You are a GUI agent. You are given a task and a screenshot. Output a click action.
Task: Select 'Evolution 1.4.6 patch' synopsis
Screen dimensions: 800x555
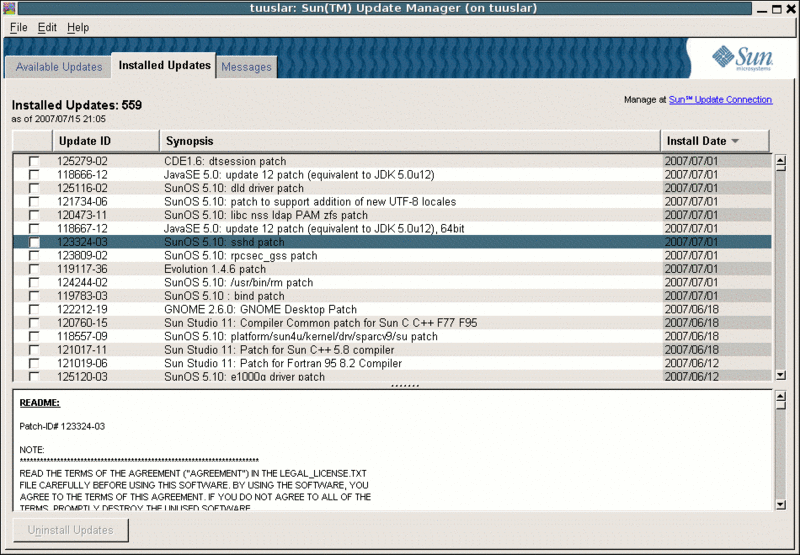pos(215,269)
